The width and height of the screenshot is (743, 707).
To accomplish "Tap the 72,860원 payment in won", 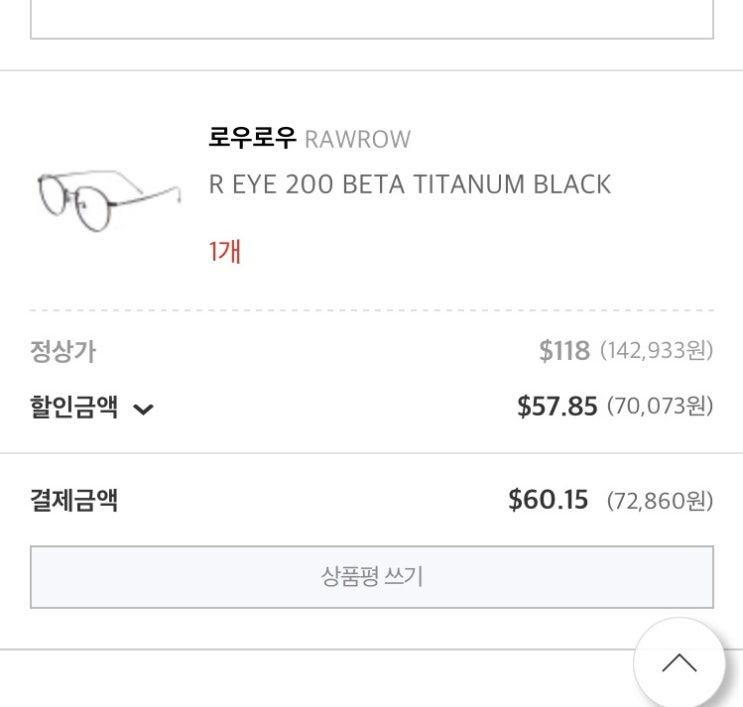I will point(660,500).
